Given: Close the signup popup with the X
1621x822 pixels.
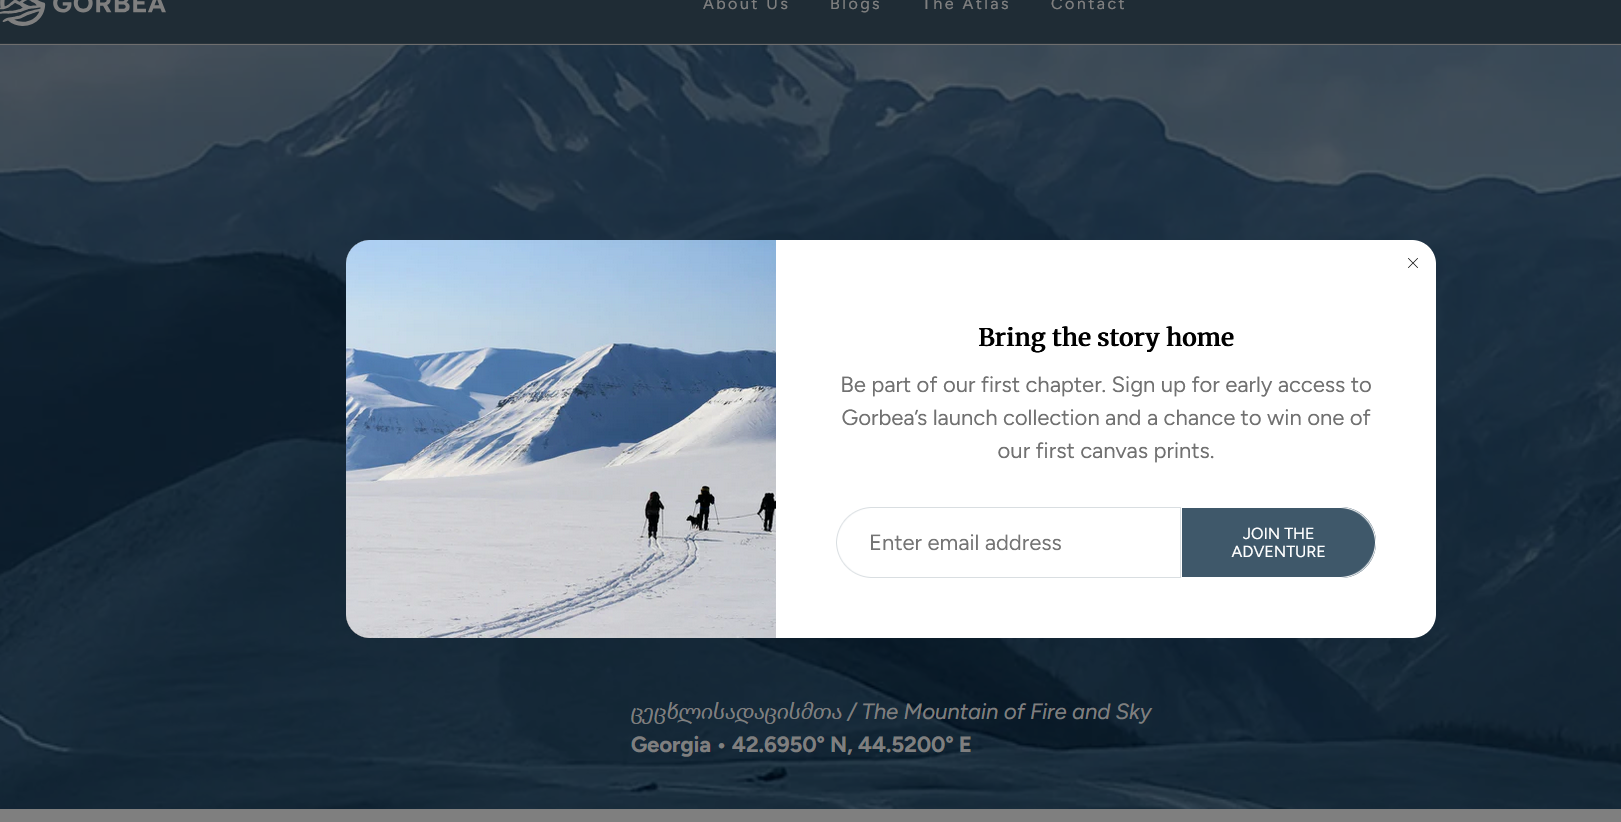Looking at the screenshot, I should point(1413,263).
